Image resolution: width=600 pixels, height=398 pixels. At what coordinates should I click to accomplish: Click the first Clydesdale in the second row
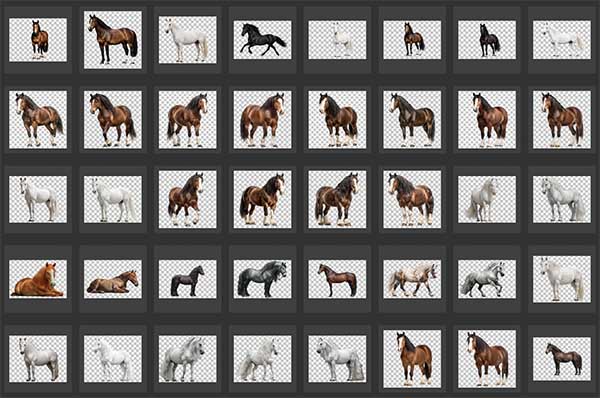38,120
